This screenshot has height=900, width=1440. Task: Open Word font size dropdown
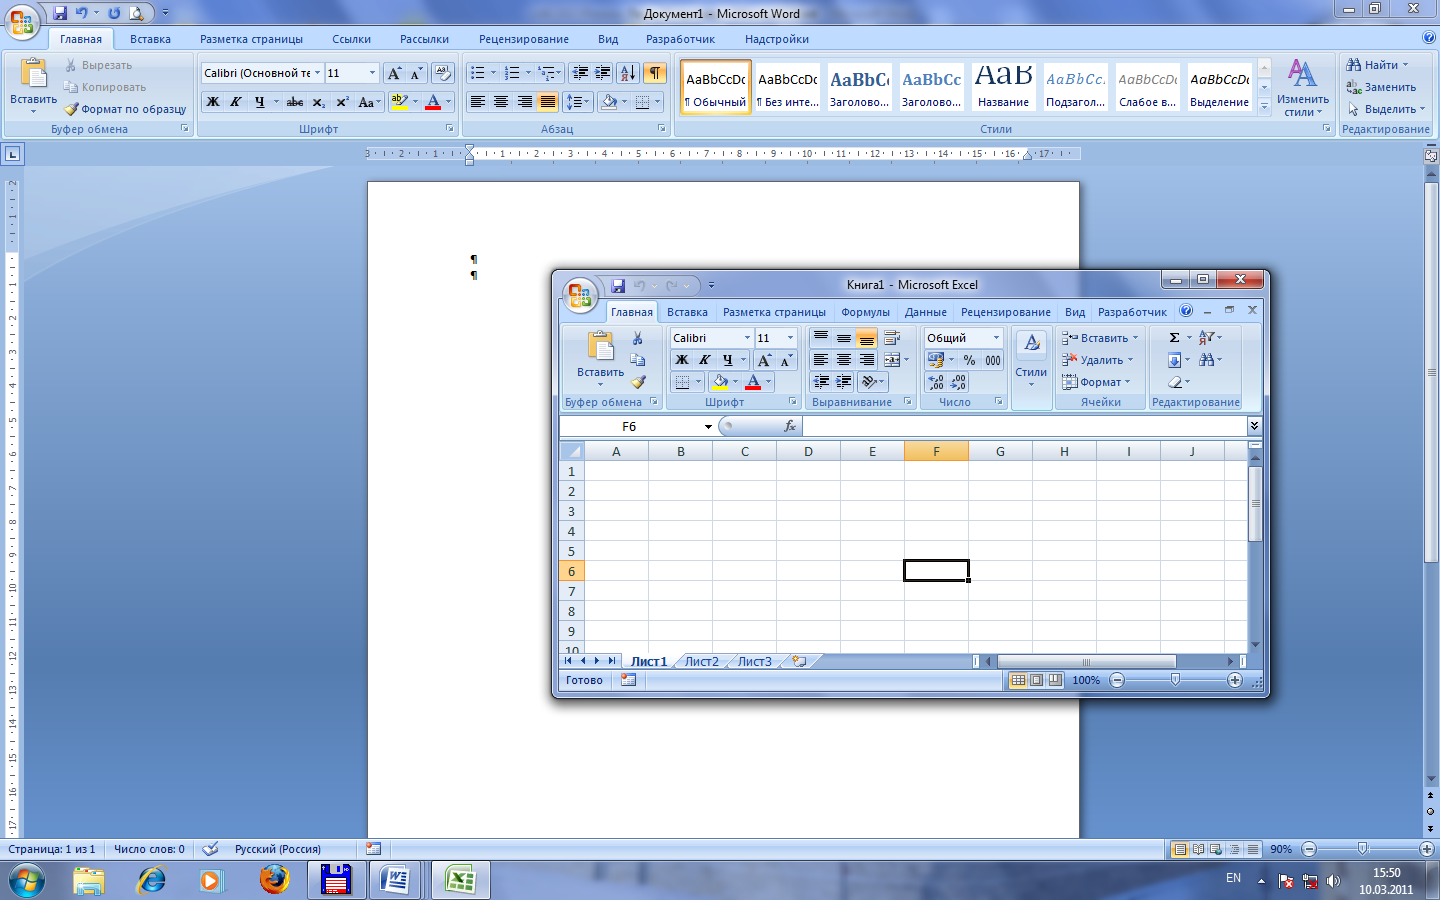pos(373,73)
